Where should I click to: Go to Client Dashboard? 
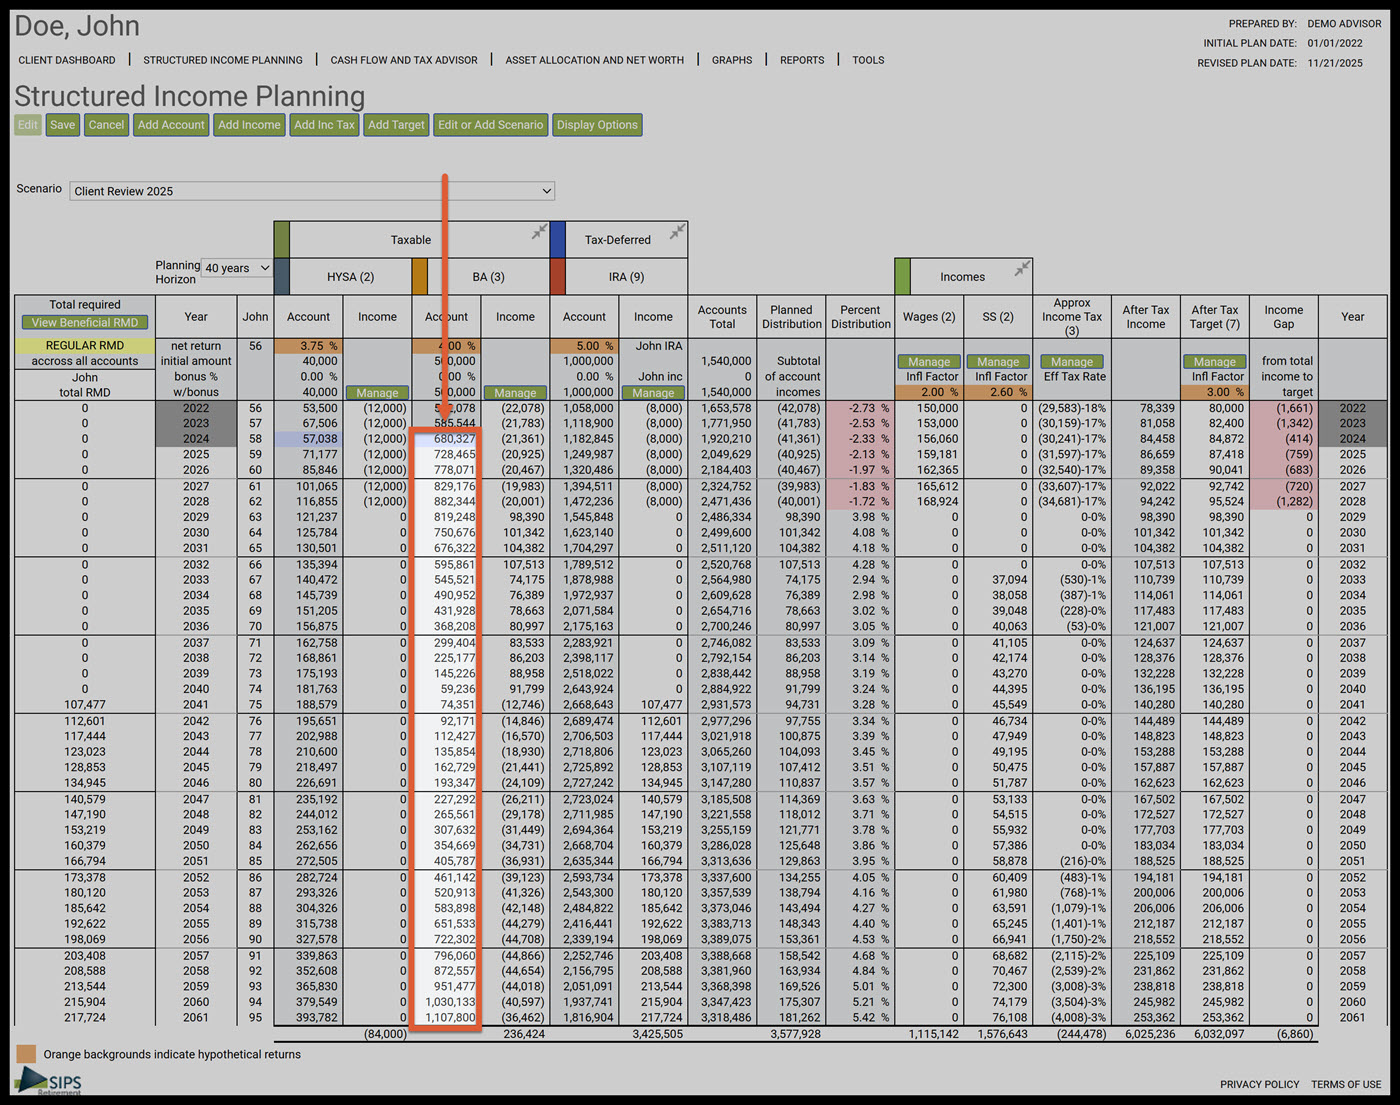coord(67,60)
